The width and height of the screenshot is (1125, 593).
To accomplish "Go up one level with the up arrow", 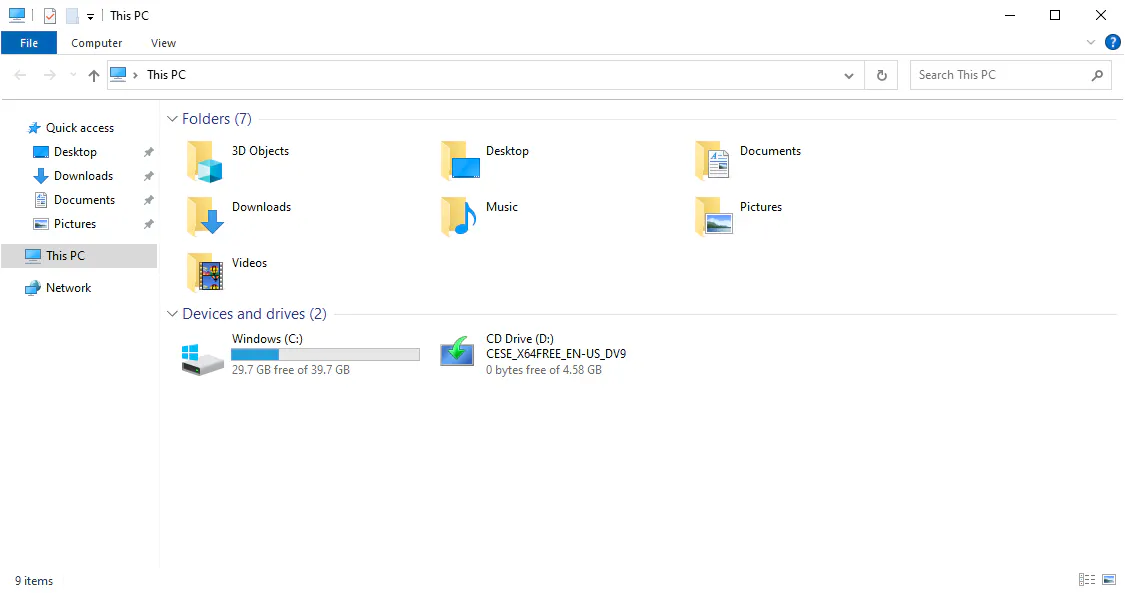I will 94,75.
